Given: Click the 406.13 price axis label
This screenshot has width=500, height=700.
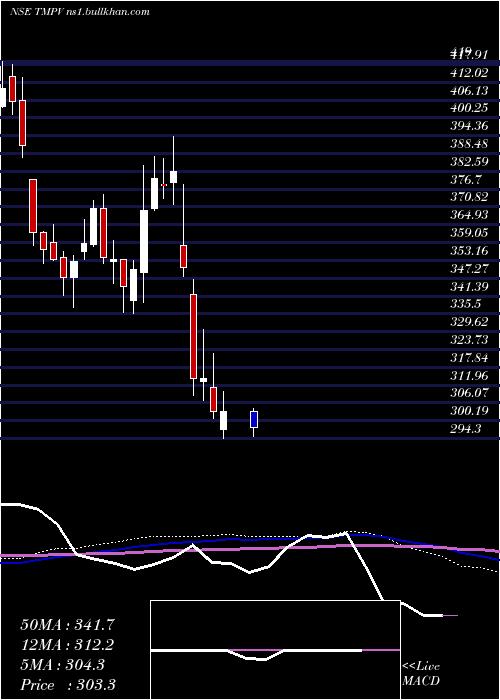Looking at the screenshot, I should coord(469,90).
